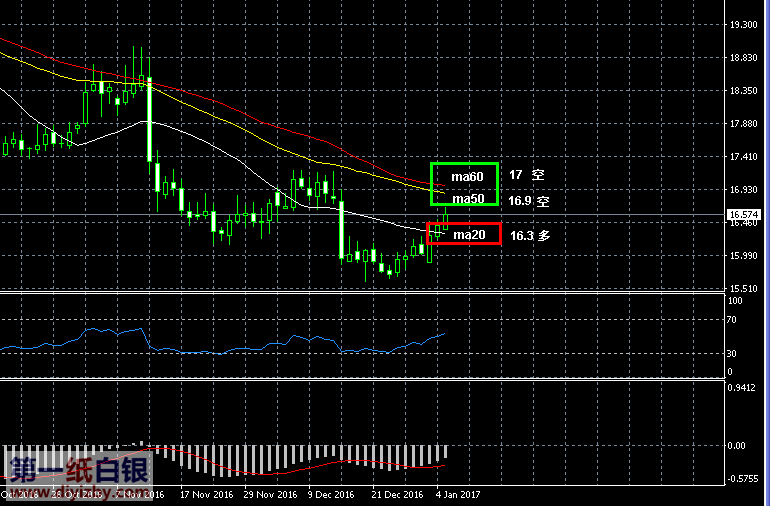Click the 17.410 price axis label

743,157
